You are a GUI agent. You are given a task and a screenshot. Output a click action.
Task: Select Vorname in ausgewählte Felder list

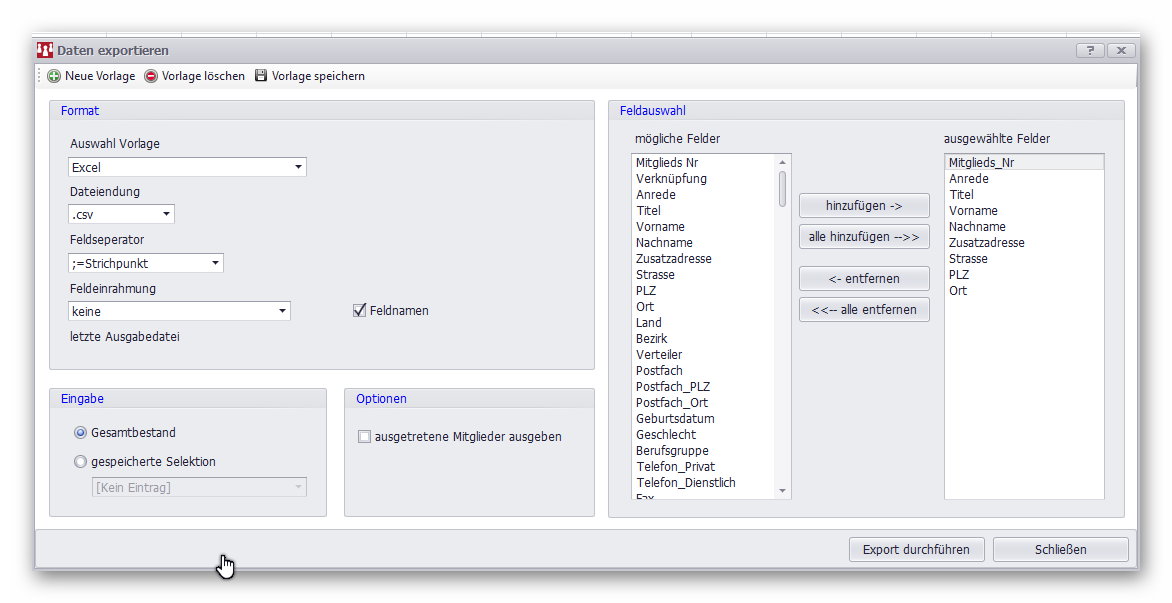[x=973, y=211]
